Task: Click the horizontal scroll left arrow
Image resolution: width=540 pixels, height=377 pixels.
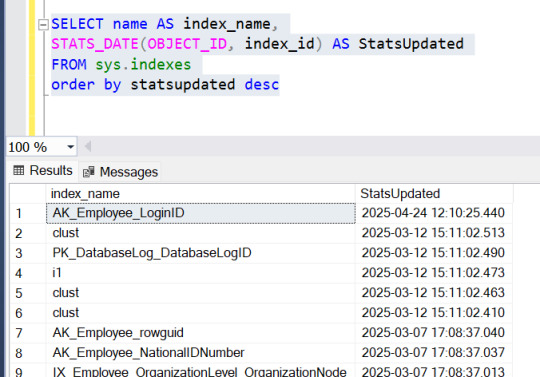Action: 88,147
